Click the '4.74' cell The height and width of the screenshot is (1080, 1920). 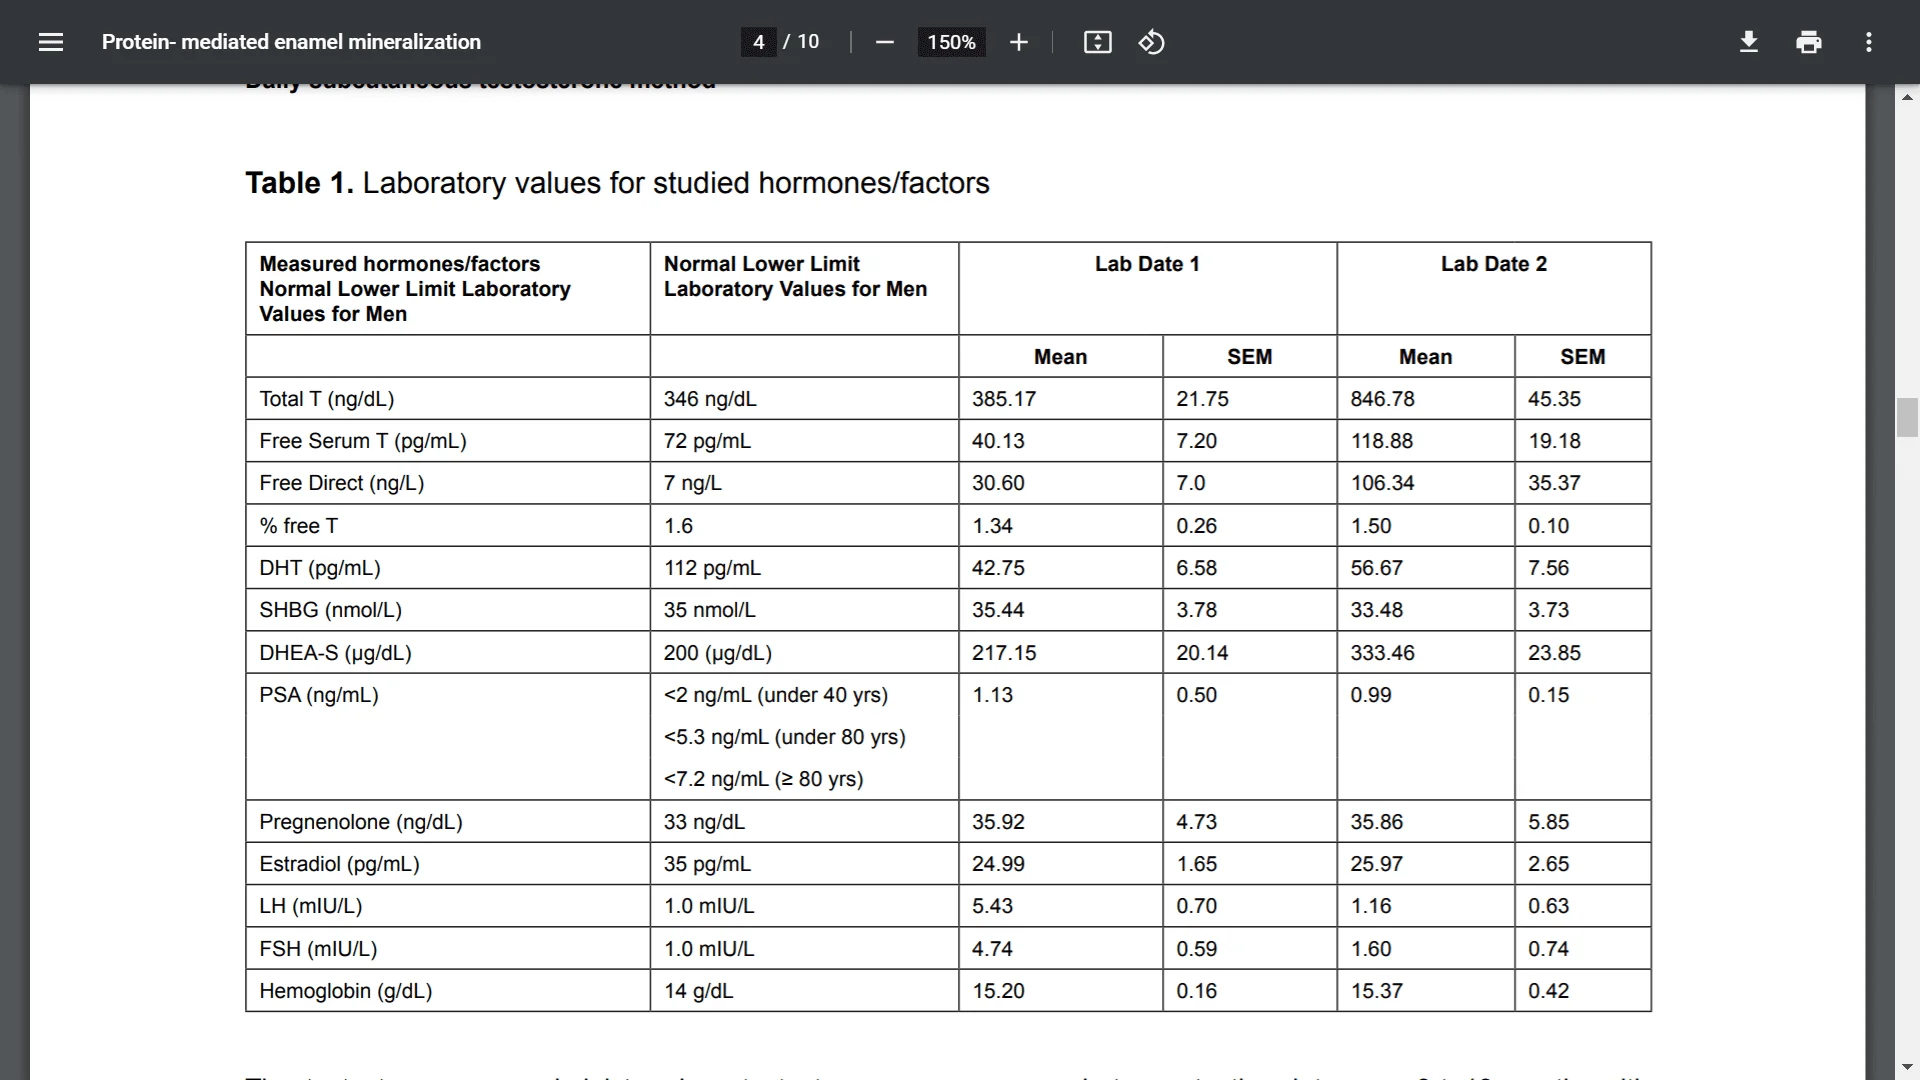[x=992, y=949]
